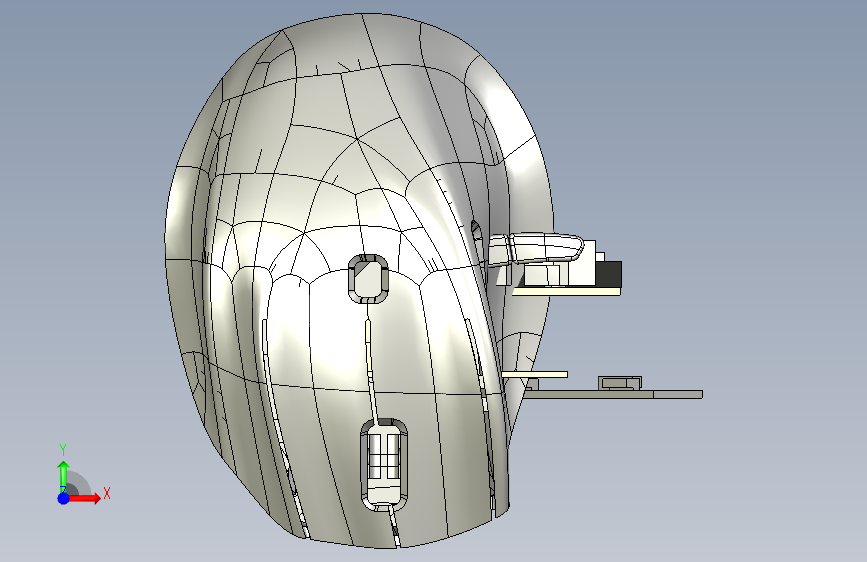Click the green "Y" axis label
The width and height of the screenshot is (867, 562).
63,450
